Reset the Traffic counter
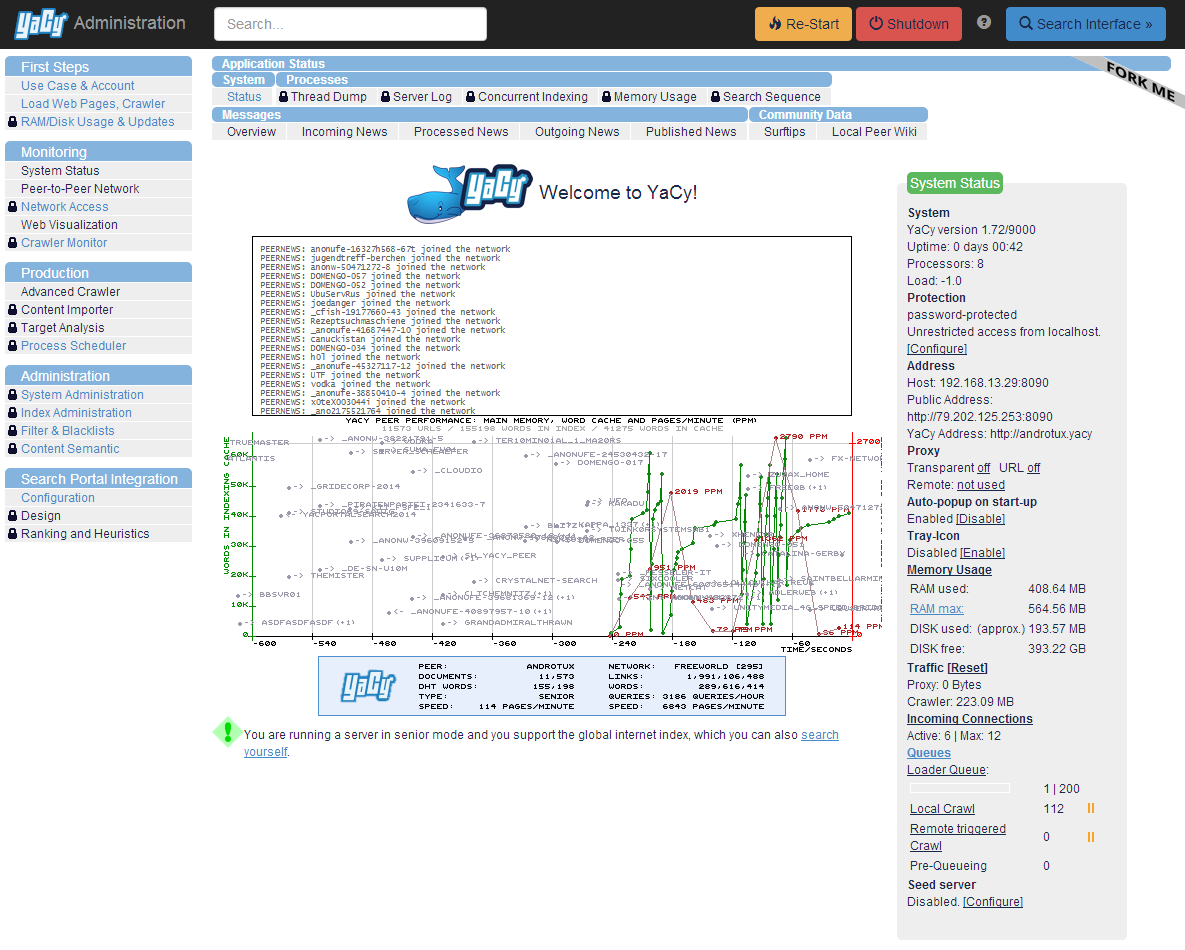The image size is (1185, 950). [x=967, y=668]
